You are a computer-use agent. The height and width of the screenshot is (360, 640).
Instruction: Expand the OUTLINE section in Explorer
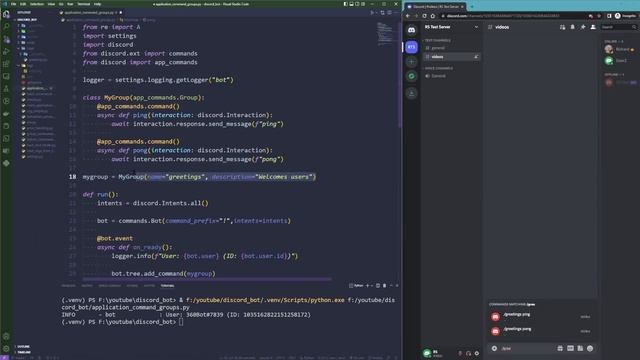(23, 347)
